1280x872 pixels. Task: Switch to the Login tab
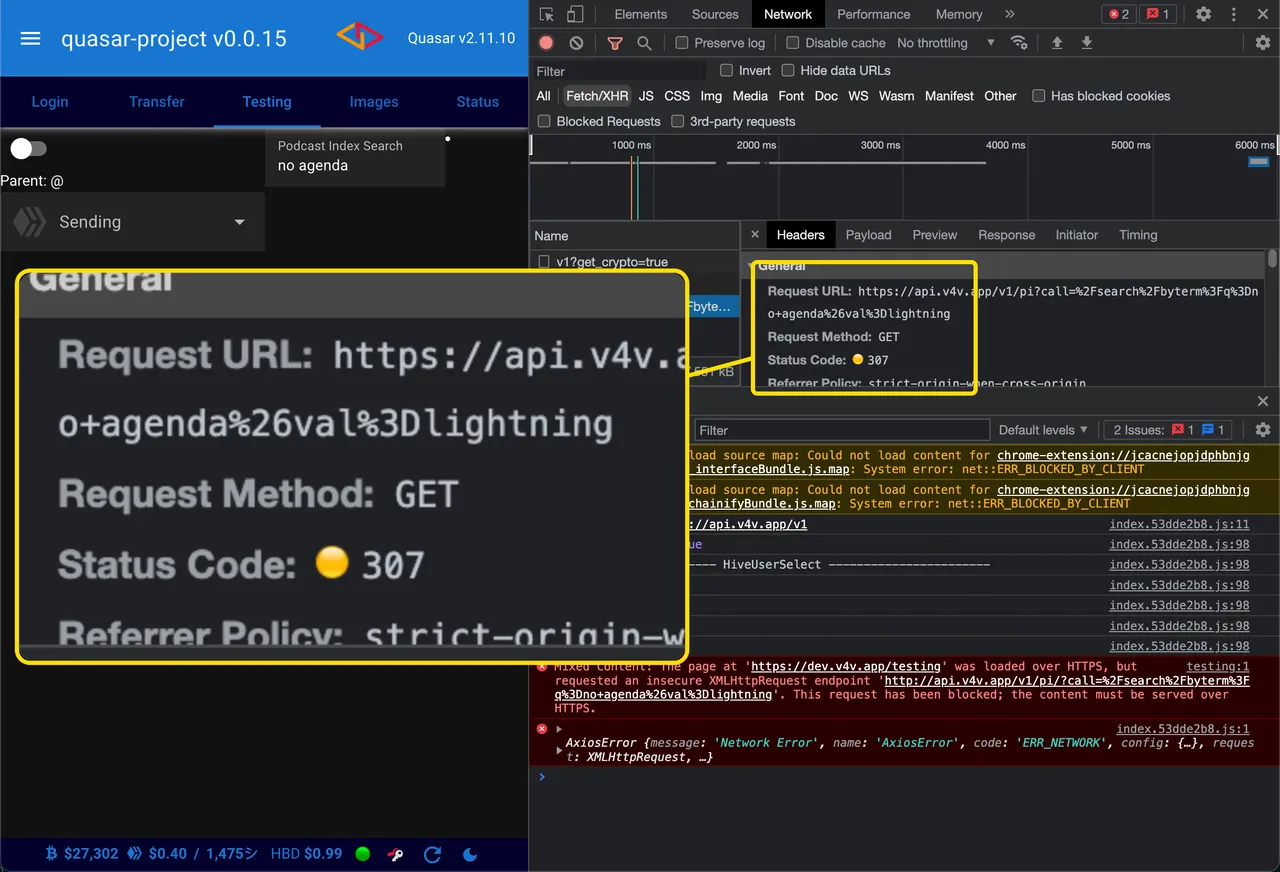pos(50,102)
